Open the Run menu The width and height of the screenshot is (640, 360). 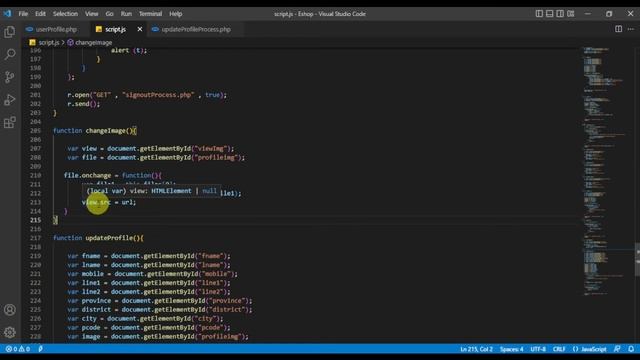(126, 14)
